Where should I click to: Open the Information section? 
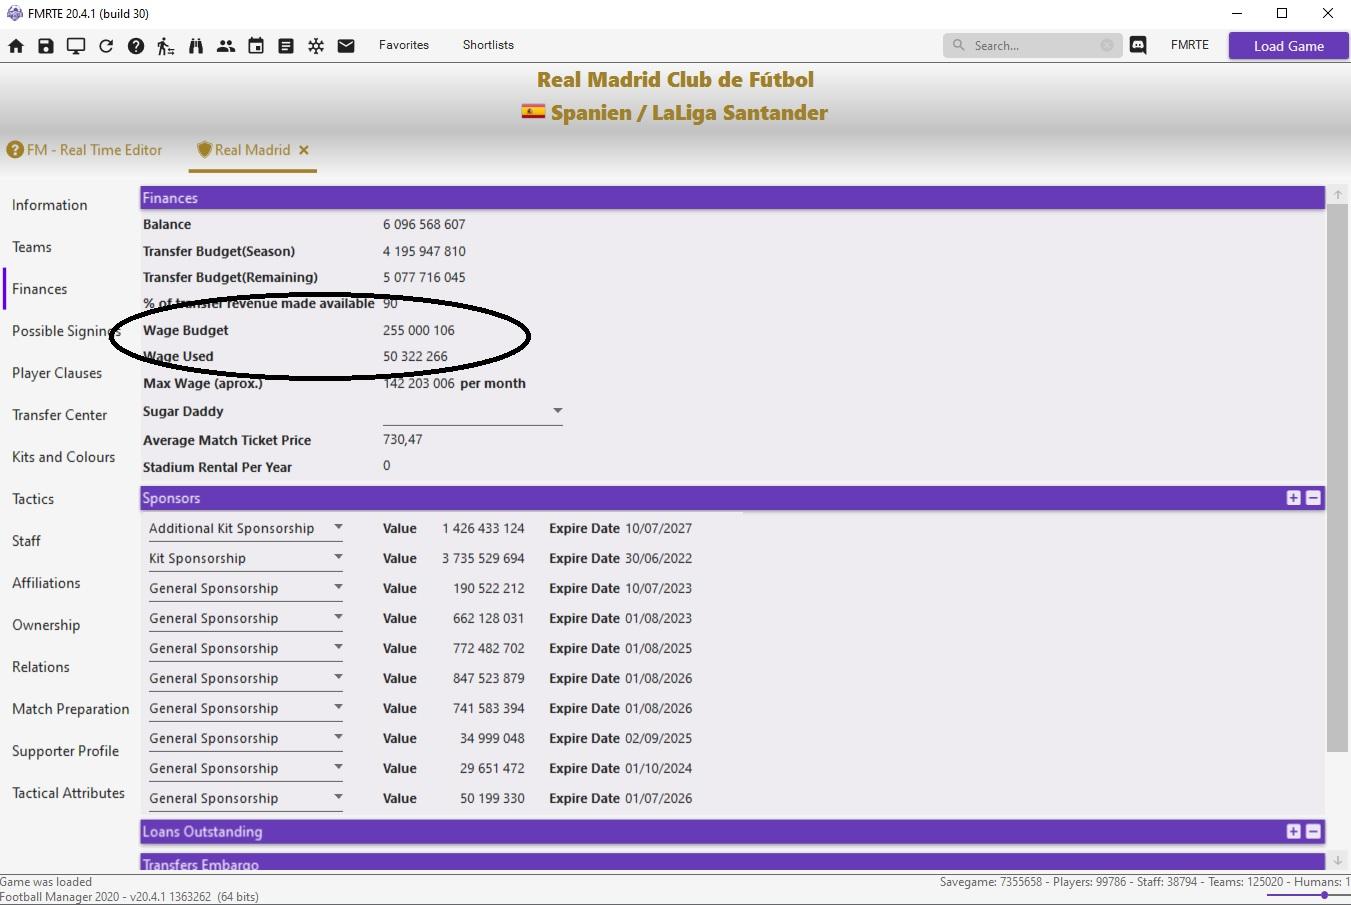point(50,205)
